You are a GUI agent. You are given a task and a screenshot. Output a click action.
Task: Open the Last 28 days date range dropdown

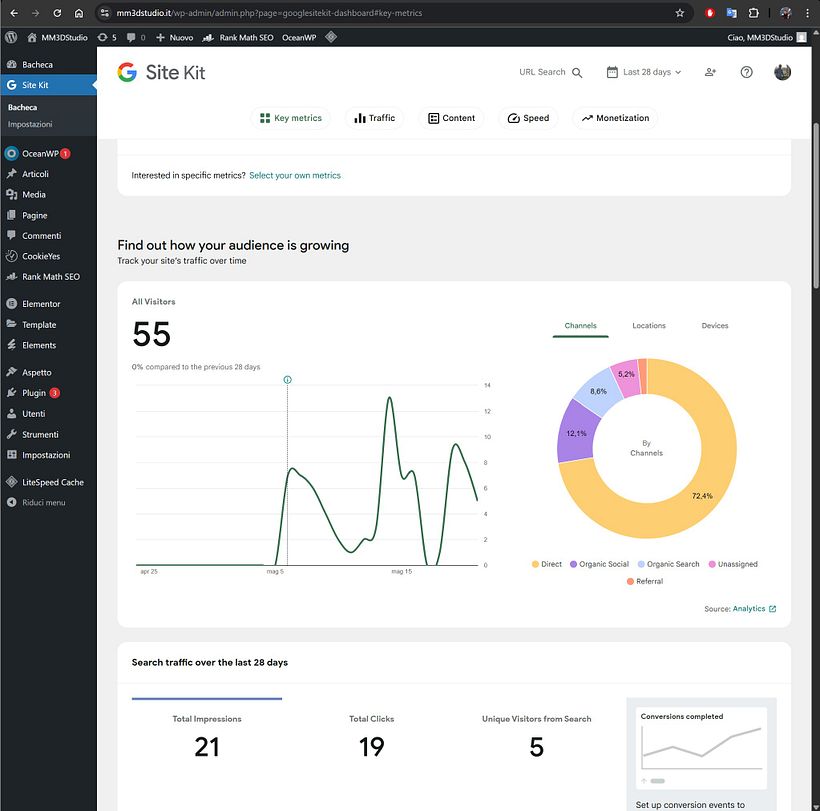(644, 72)
